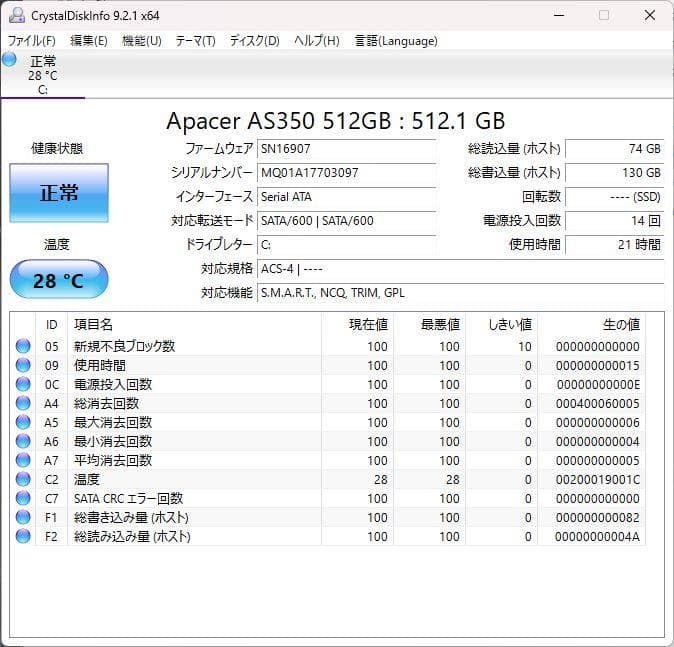Click the power on hours value 21 時間

[615, 245]
